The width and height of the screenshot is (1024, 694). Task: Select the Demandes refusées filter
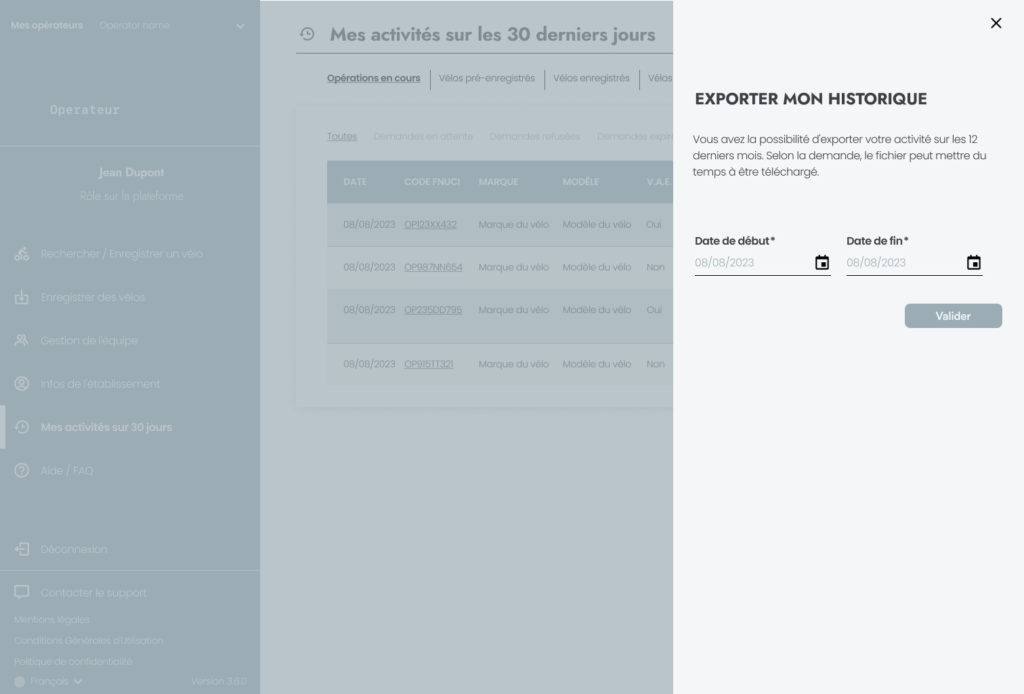[x=534, y=136]
